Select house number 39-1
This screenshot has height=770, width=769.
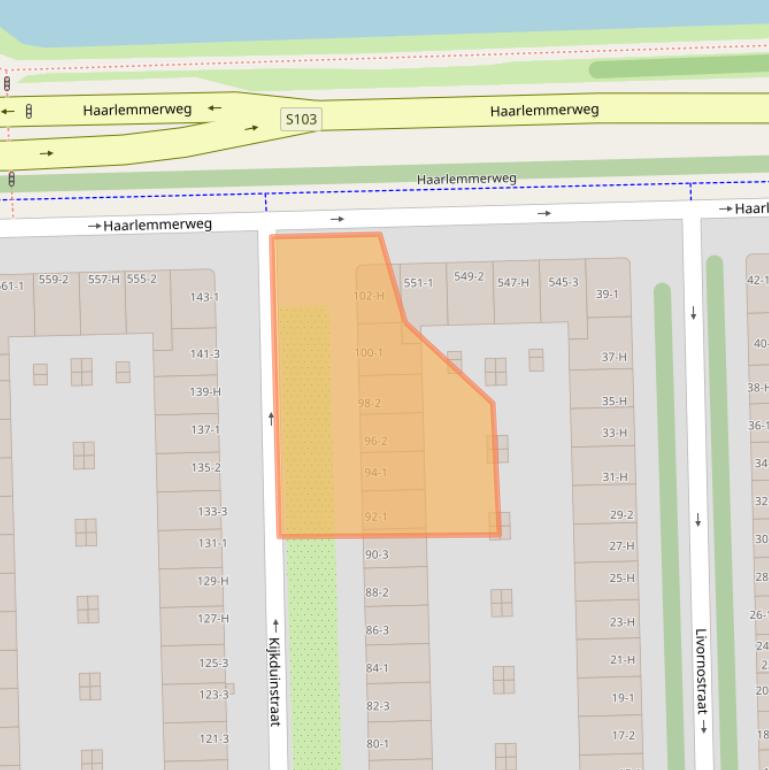(607, 294)
